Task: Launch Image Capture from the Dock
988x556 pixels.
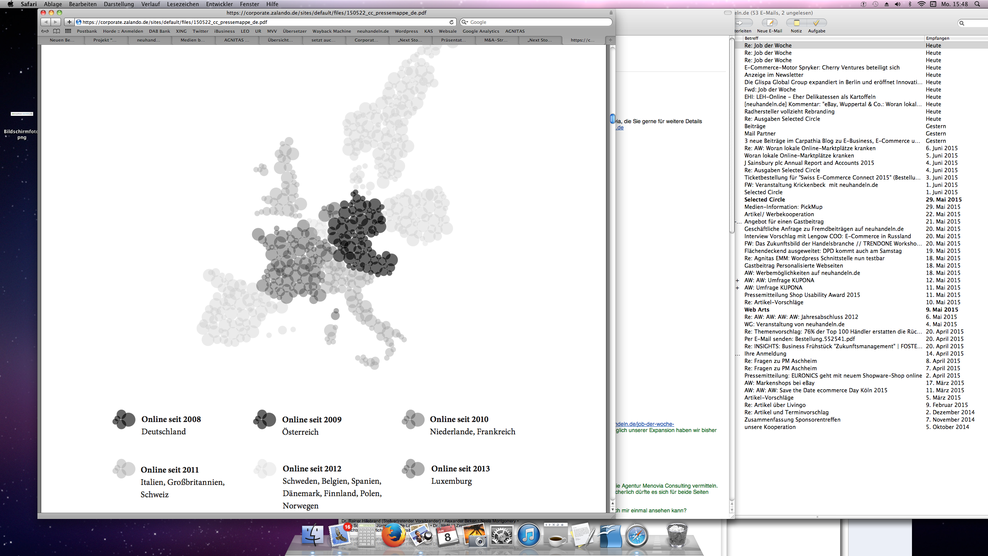Action: coord(474,536)
